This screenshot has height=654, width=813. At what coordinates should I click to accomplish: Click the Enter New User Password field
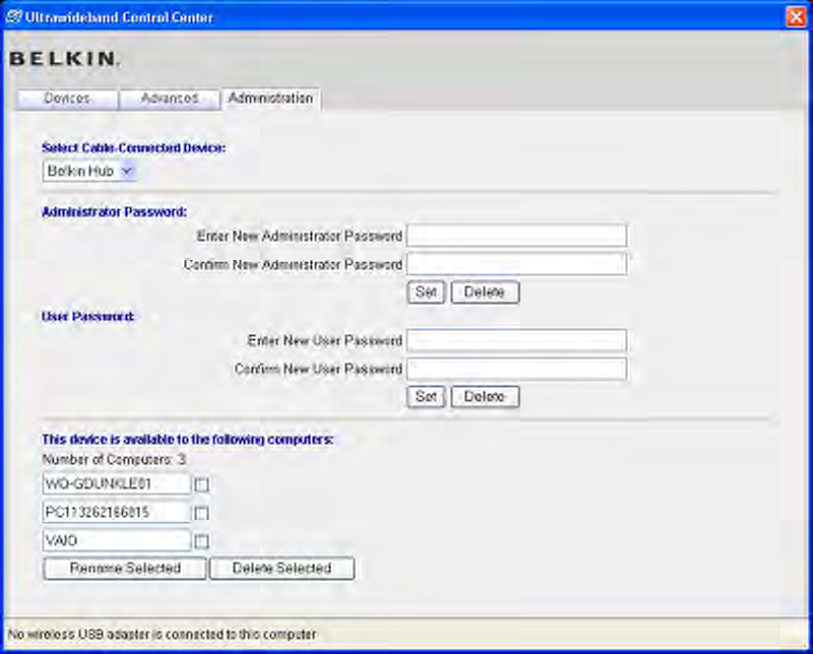click(x=516, y=340)
